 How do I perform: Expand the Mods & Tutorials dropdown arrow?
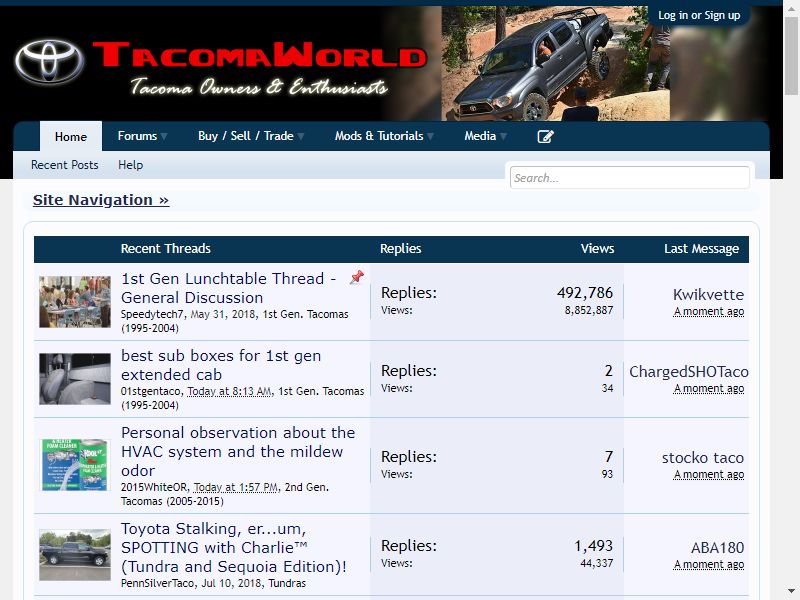[430, 136]
